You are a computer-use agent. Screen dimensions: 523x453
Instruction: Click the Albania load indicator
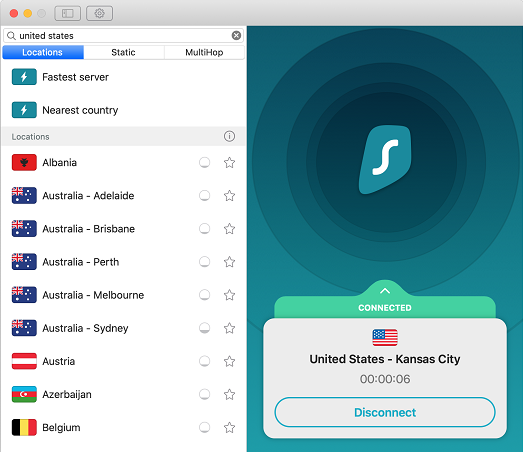point(204,162)
